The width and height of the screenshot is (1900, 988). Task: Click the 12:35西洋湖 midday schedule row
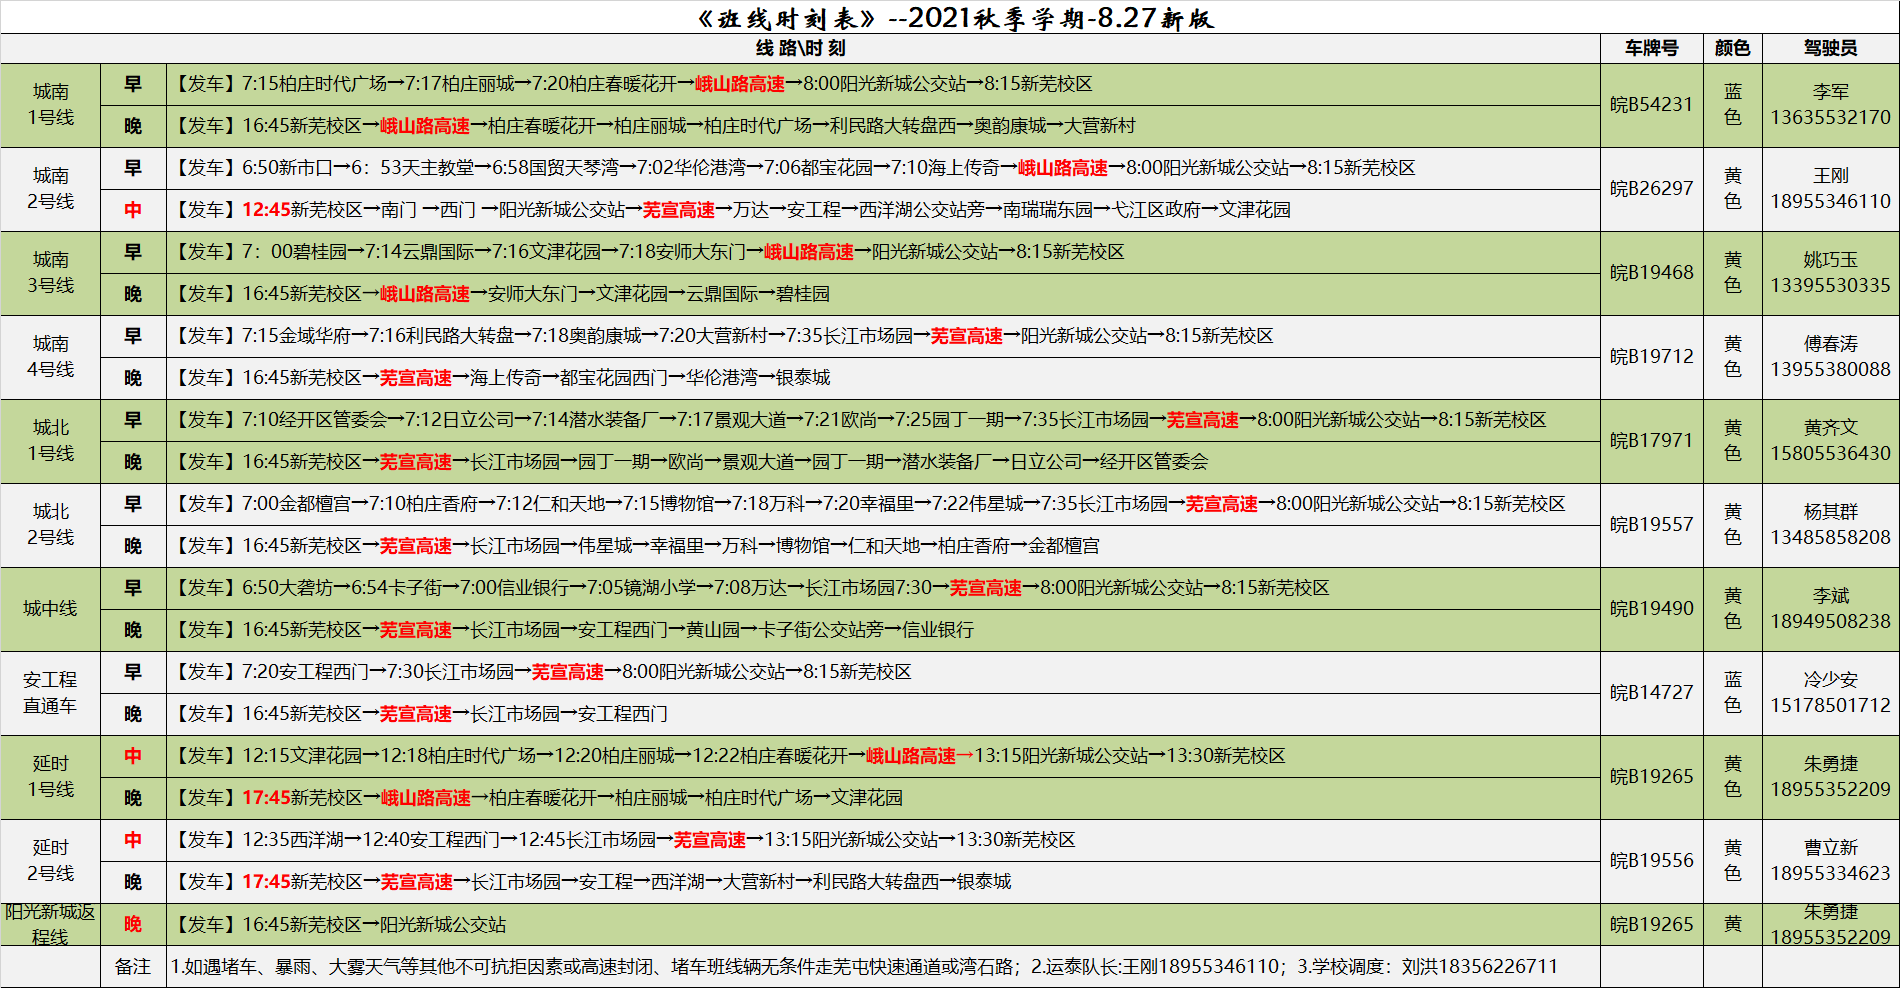pos(883,840)
